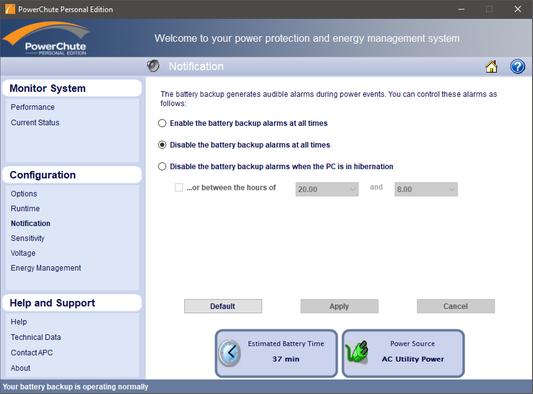This screenshot has height=394, width=533.
Task: Click the Notification speaker icon in header
Action: coord(153,66)
